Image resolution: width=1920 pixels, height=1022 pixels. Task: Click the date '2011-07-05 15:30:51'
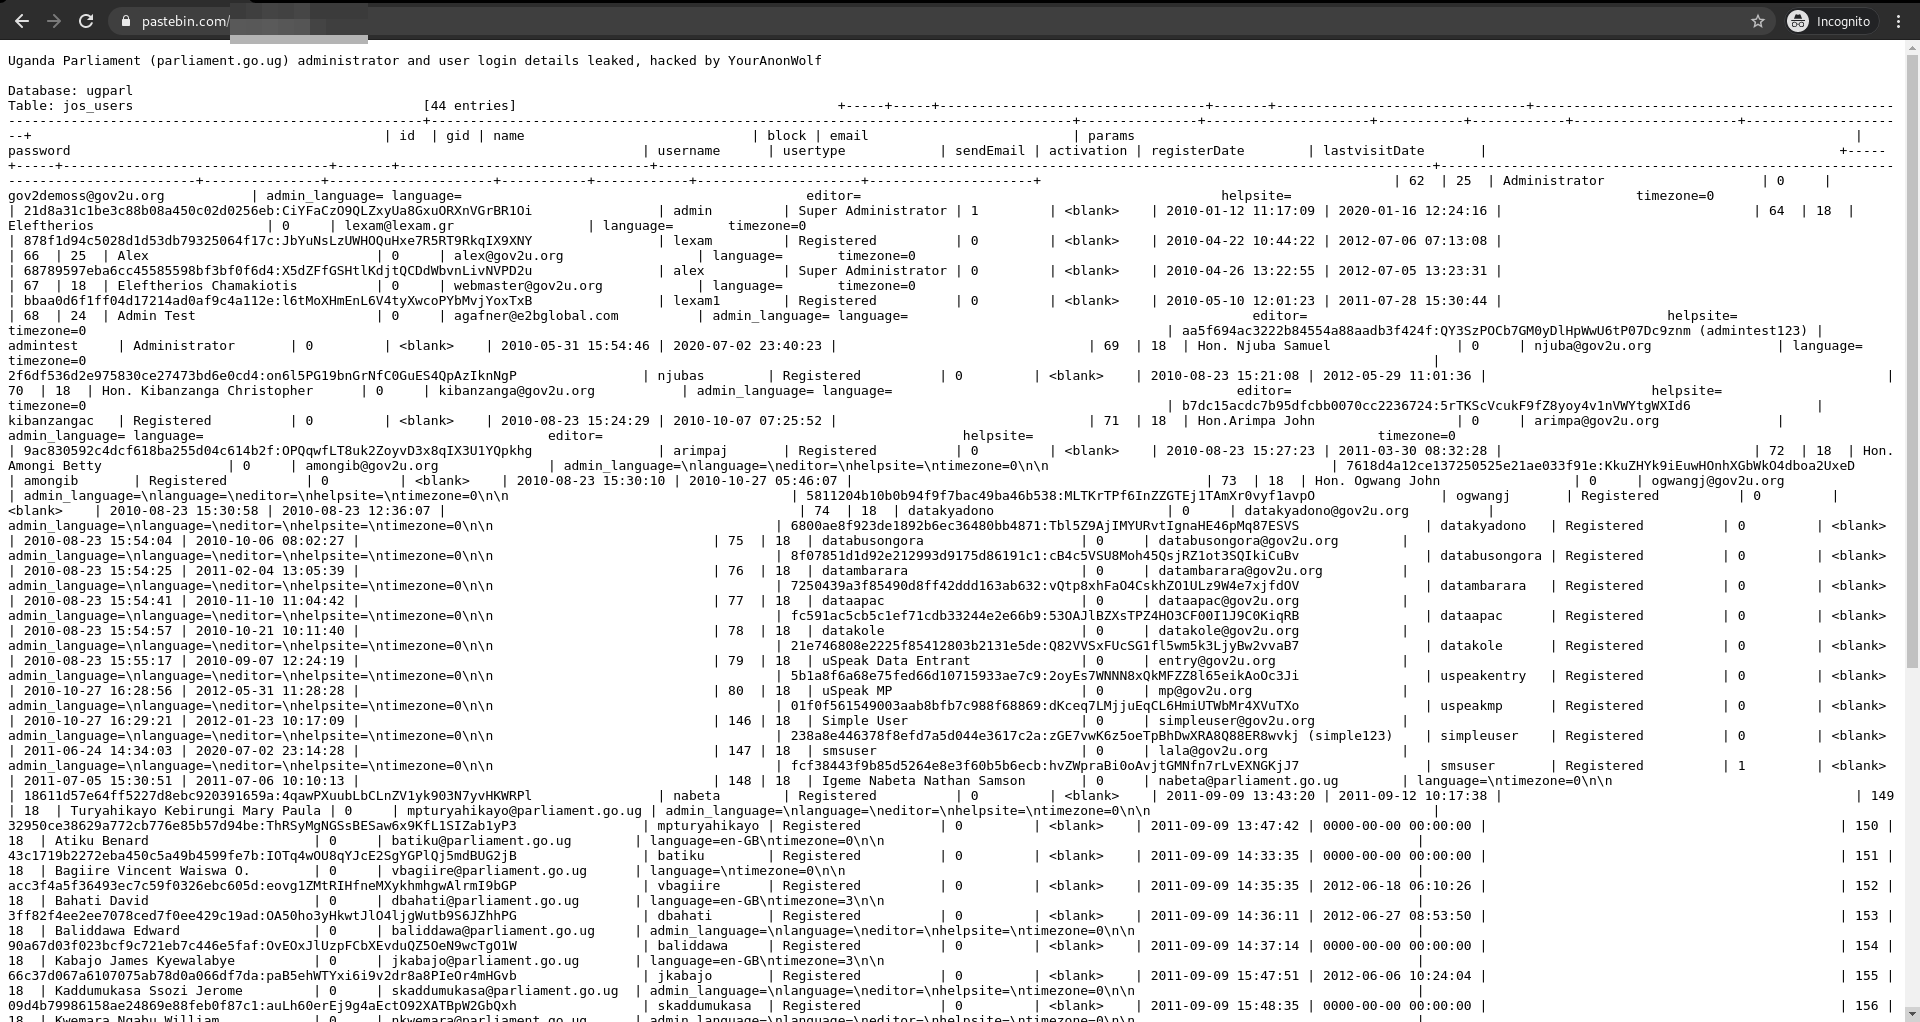98,781
